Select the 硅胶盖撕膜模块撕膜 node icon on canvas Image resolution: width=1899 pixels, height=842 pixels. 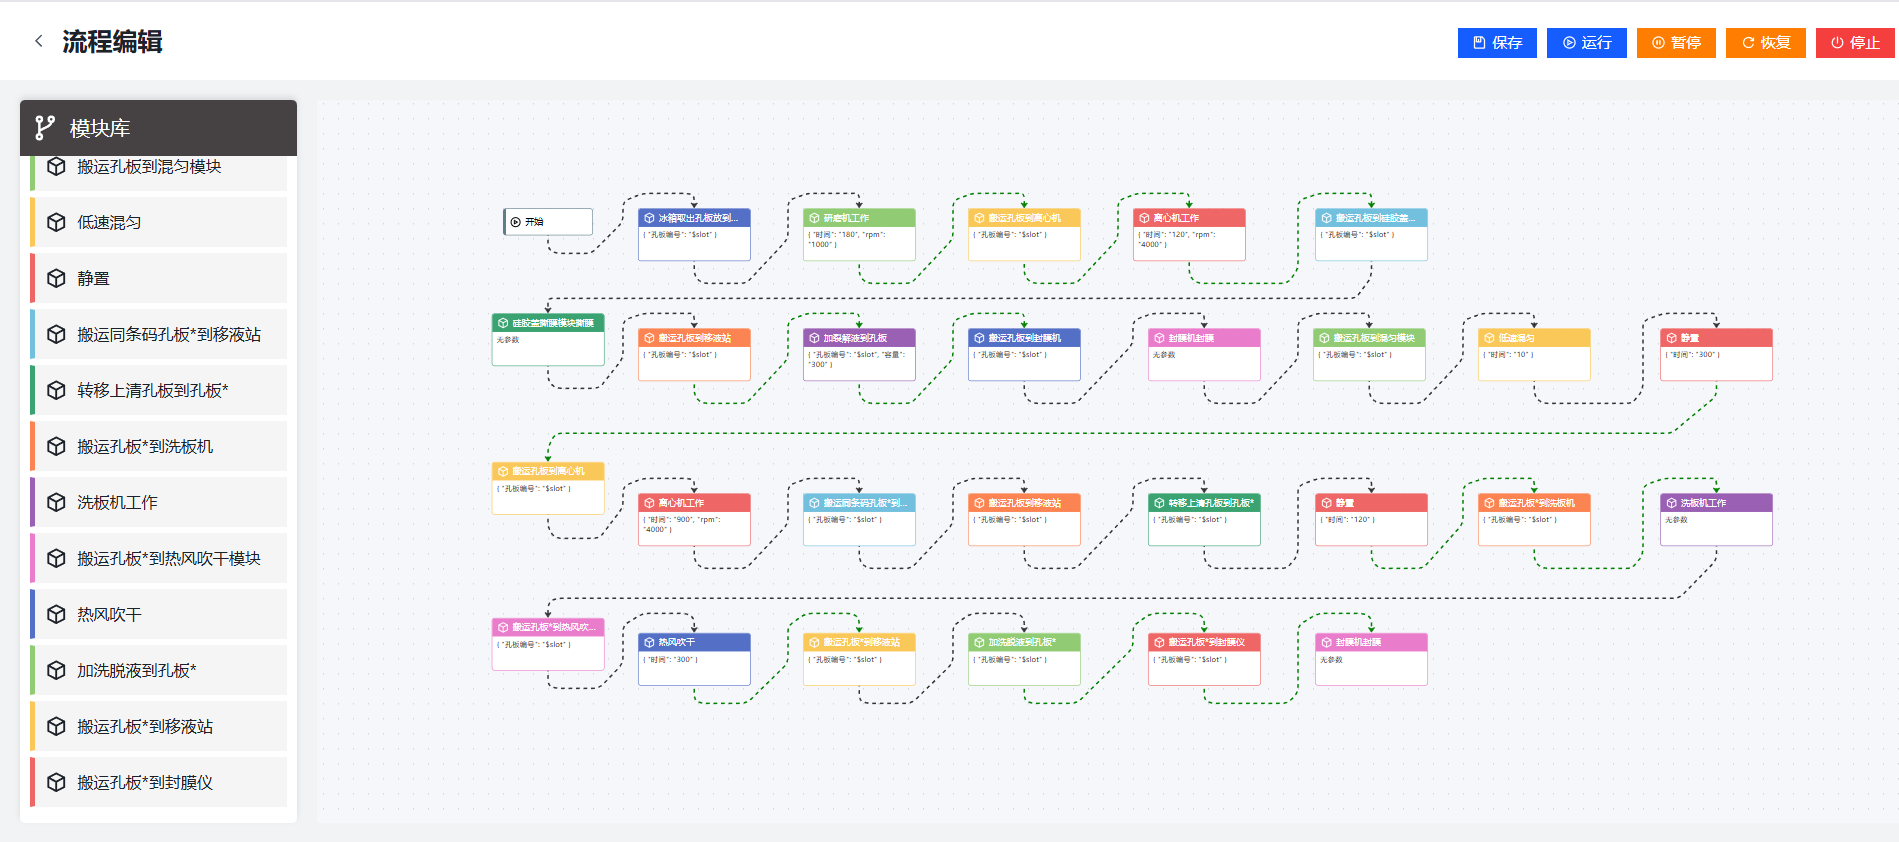503,323
